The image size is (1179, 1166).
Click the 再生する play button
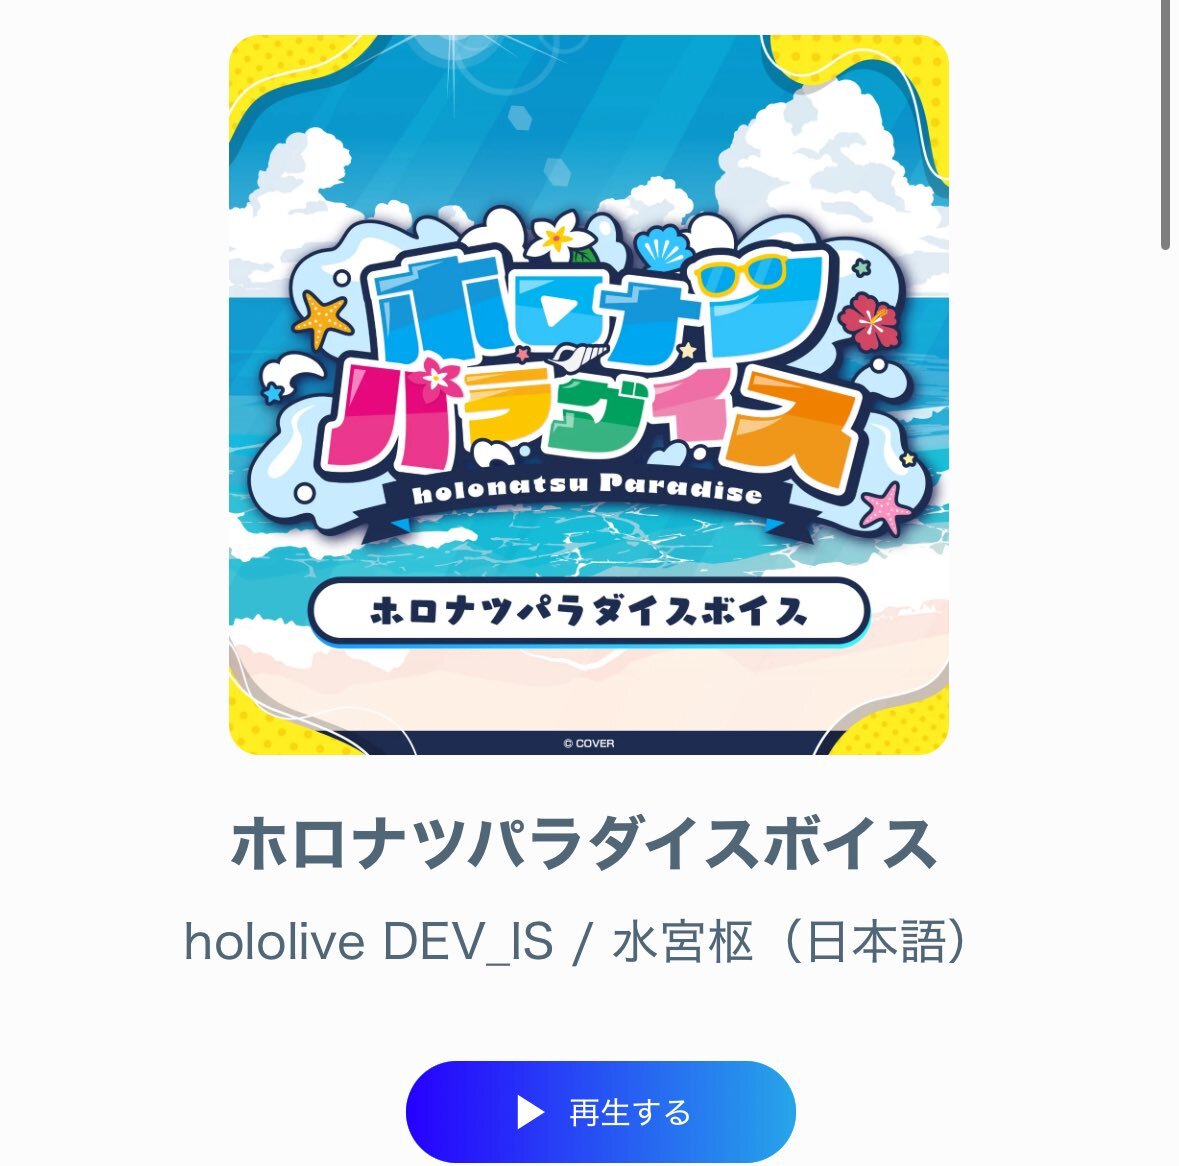[600, 1111]
